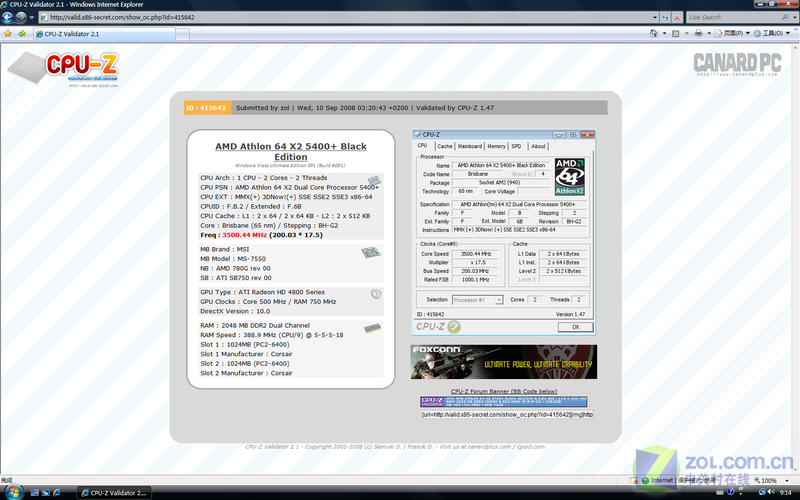
Task: Open the recent pages dropdown beside Forward
Action: click(32, 17)
